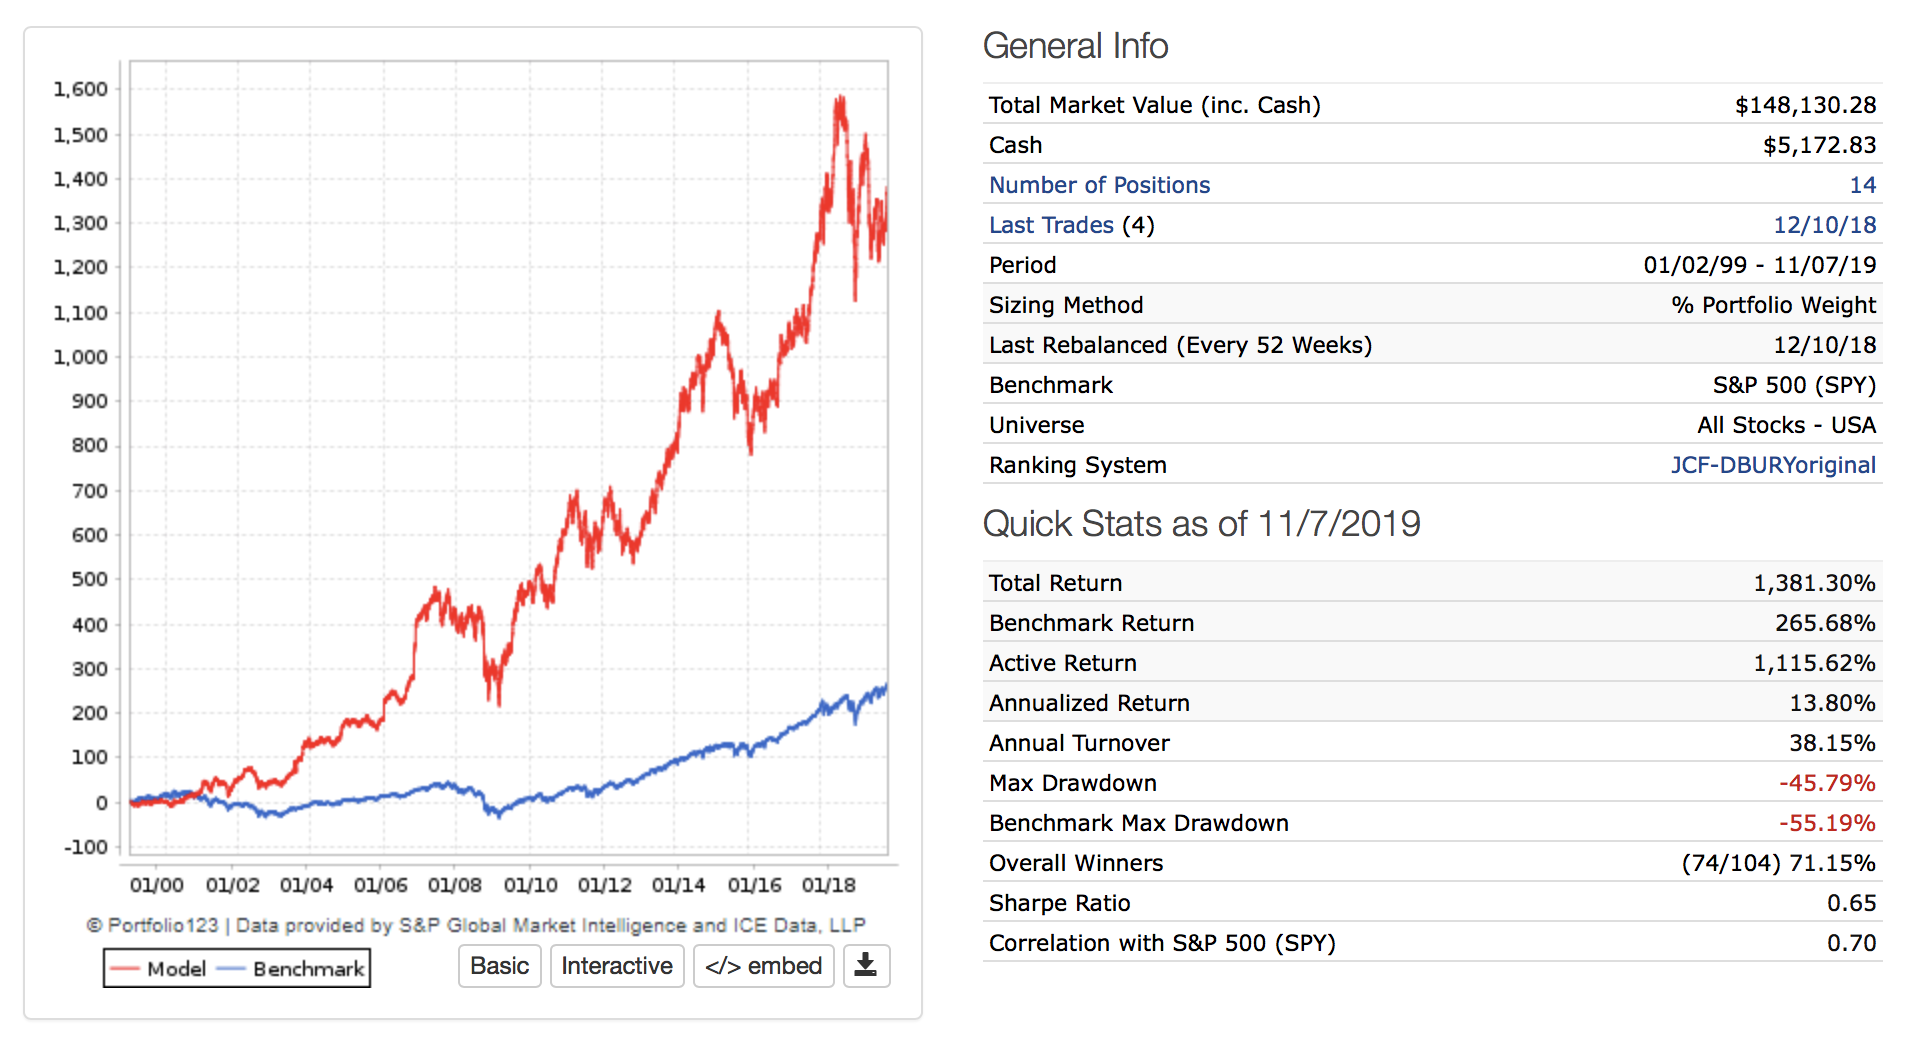Click the blue Benchmark legend line
Screen dimensions: 1918x1044
tap(231, 969)
